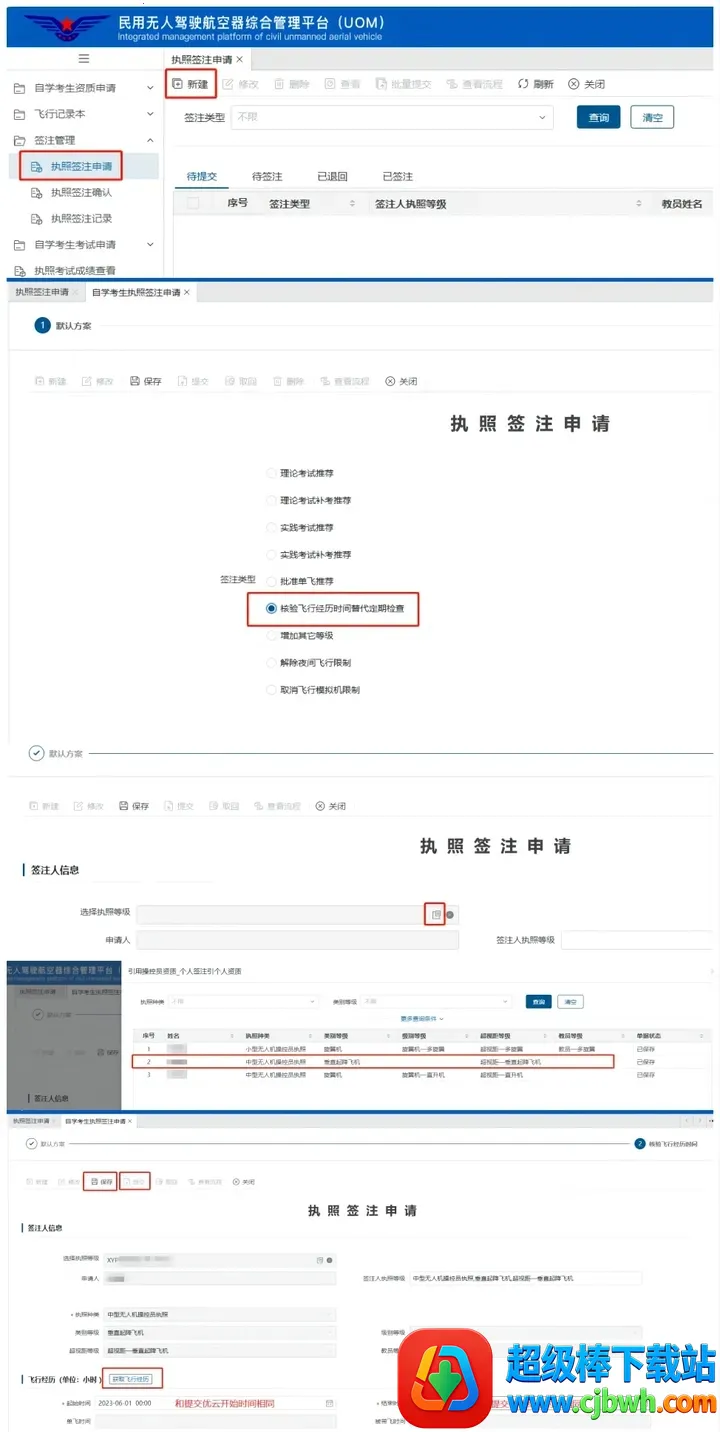This screenshot has width=720, height=1432.
Task: Click the picker icon beside the empty 选择执照等级 field
Action: coord(435,914)
